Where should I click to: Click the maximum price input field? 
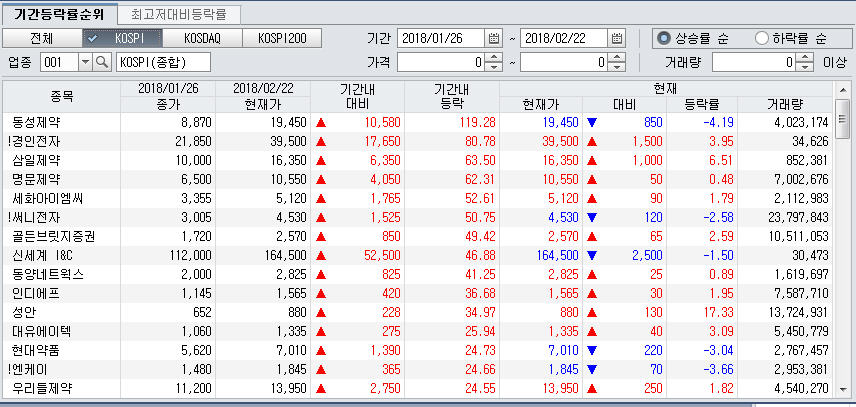[564, 62]
